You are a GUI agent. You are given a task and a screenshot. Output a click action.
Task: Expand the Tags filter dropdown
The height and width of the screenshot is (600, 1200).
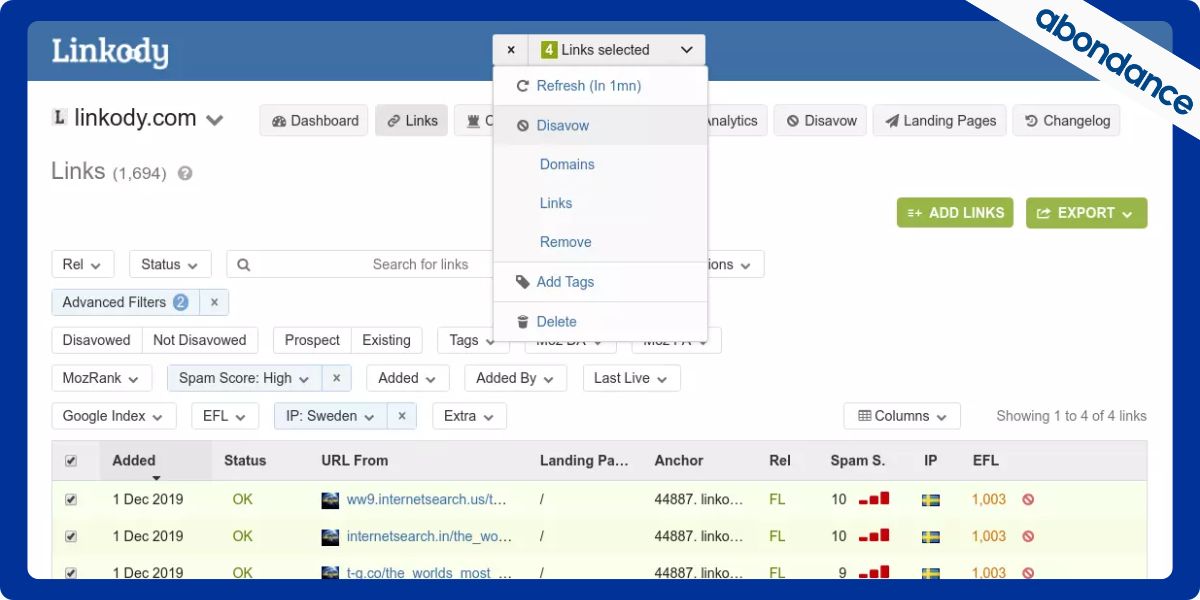(473, 340)
